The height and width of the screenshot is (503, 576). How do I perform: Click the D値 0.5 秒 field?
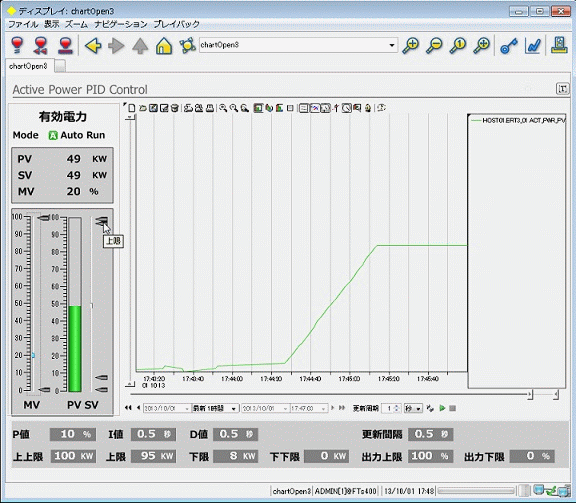click(x=235, y=434)
